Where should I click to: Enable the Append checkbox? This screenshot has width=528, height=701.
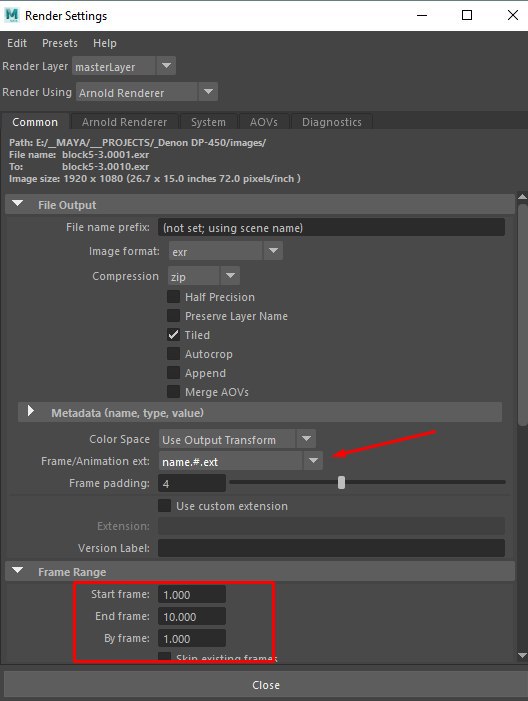click(173, 373)
